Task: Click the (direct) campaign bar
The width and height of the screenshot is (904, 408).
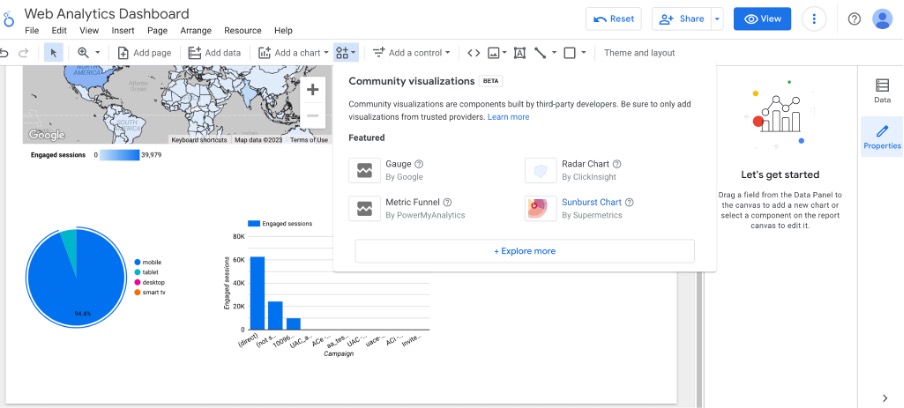Action: click(x=257, y=293)
